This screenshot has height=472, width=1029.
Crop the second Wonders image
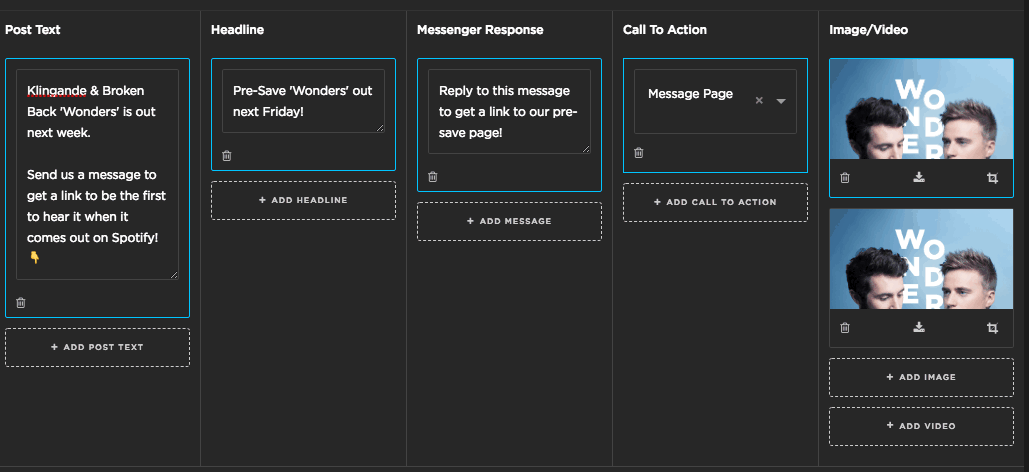pyautogui.click(x=992, y=328)
